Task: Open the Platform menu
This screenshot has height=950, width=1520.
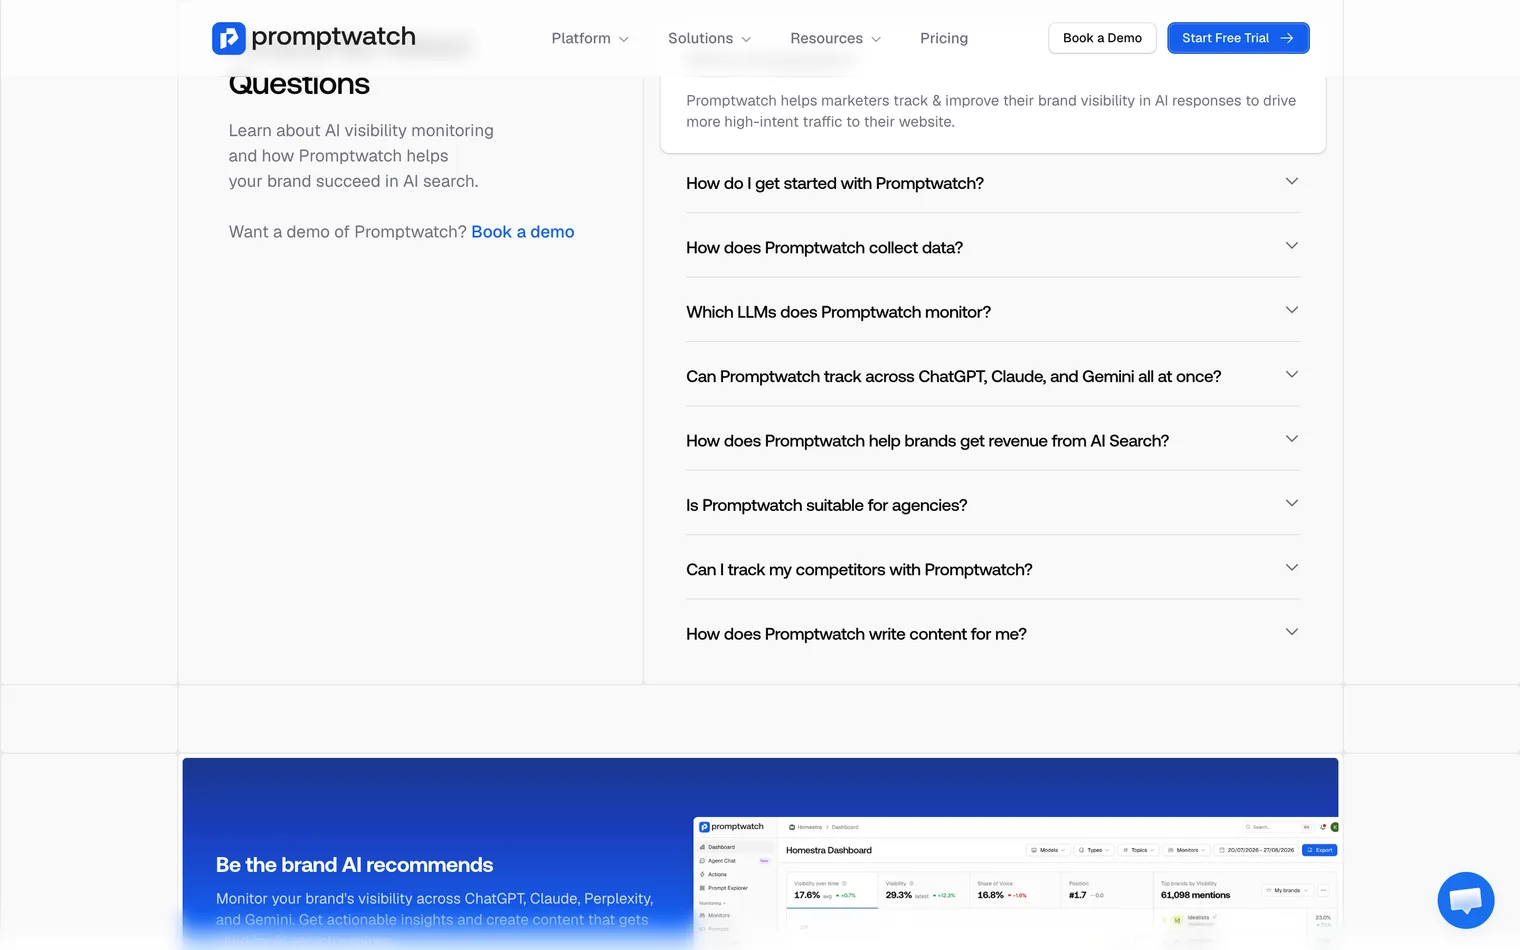Action: 590,38
